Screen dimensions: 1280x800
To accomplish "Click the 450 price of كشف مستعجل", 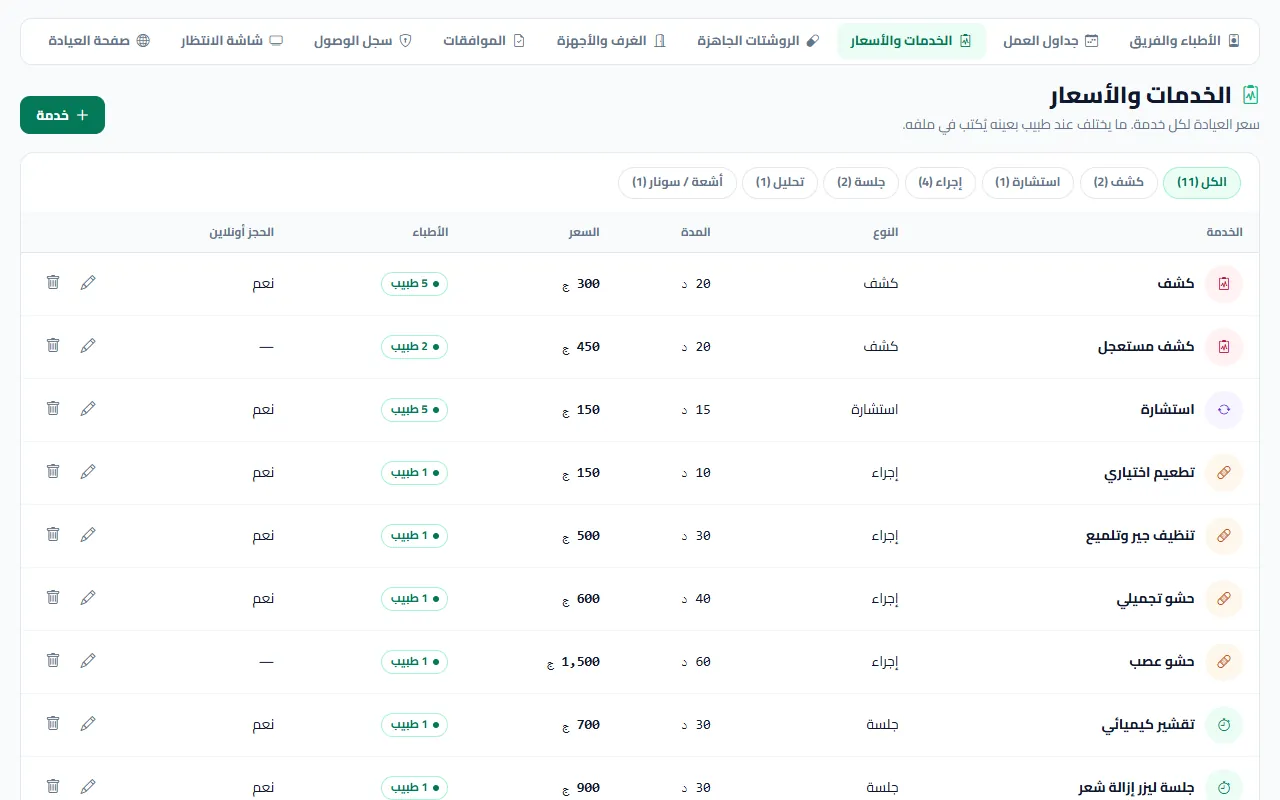I will pyautogui.click(x=582, y=347).
